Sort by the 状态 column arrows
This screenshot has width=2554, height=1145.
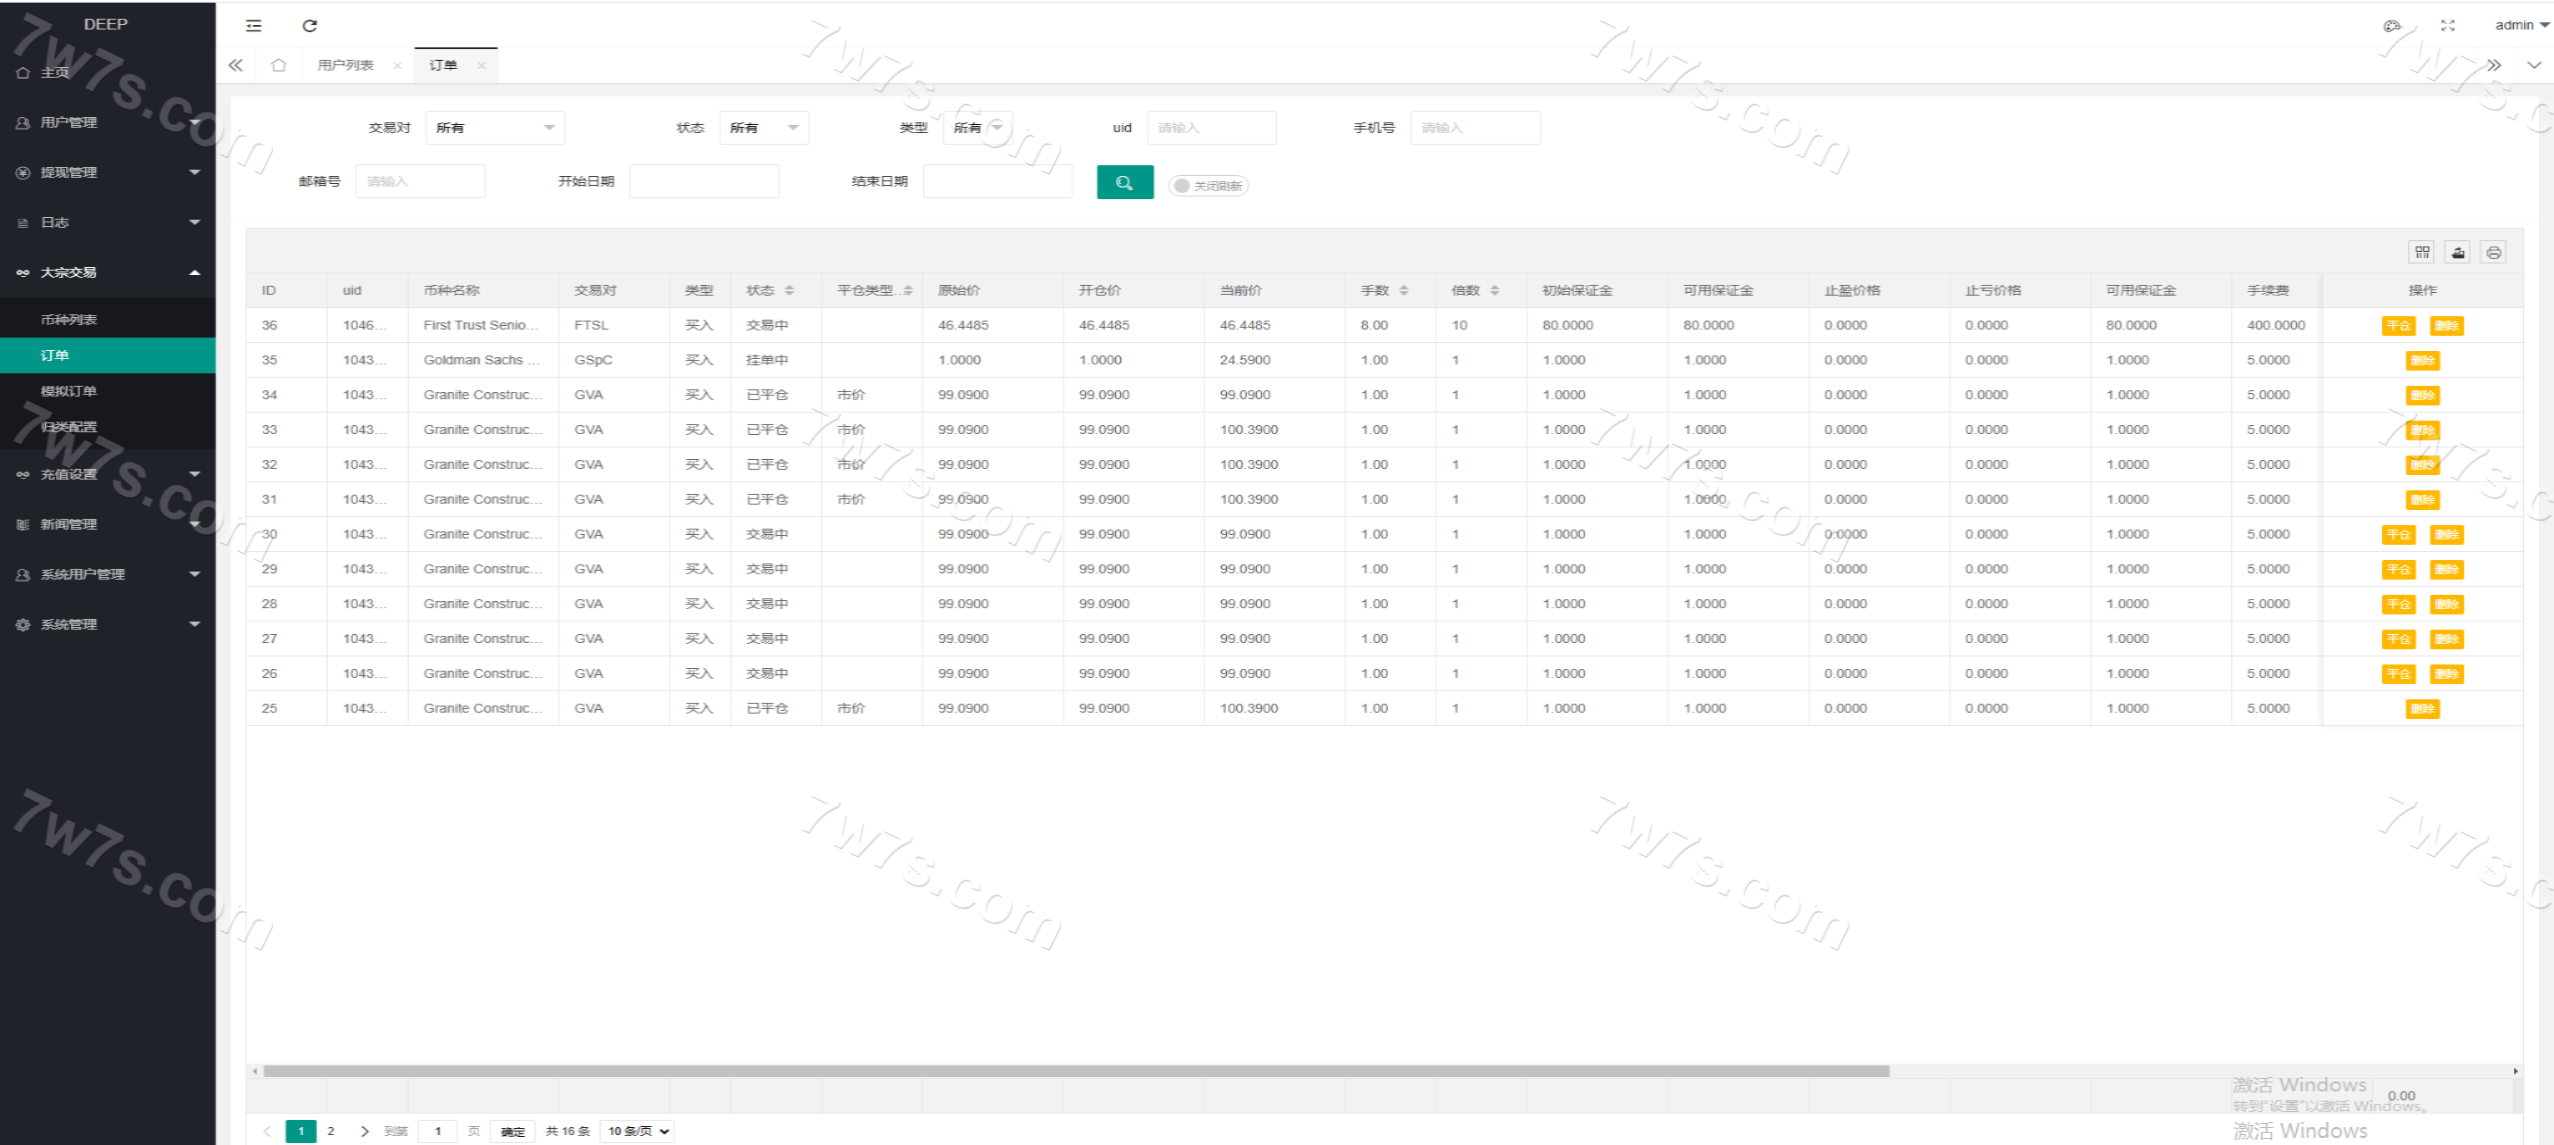789,290
